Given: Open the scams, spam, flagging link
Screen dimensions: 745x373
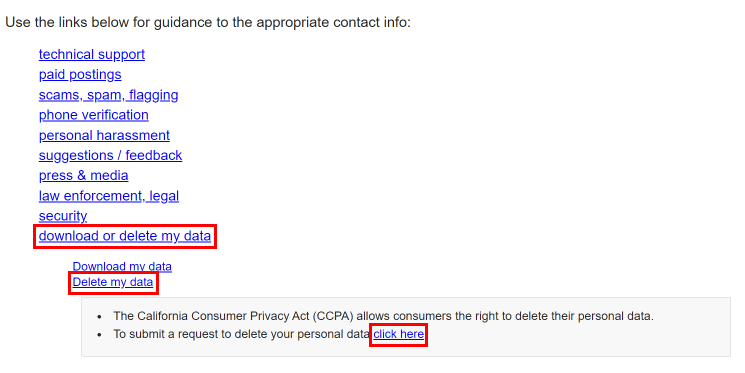Looking at the screenshot, I should [108, 95].
